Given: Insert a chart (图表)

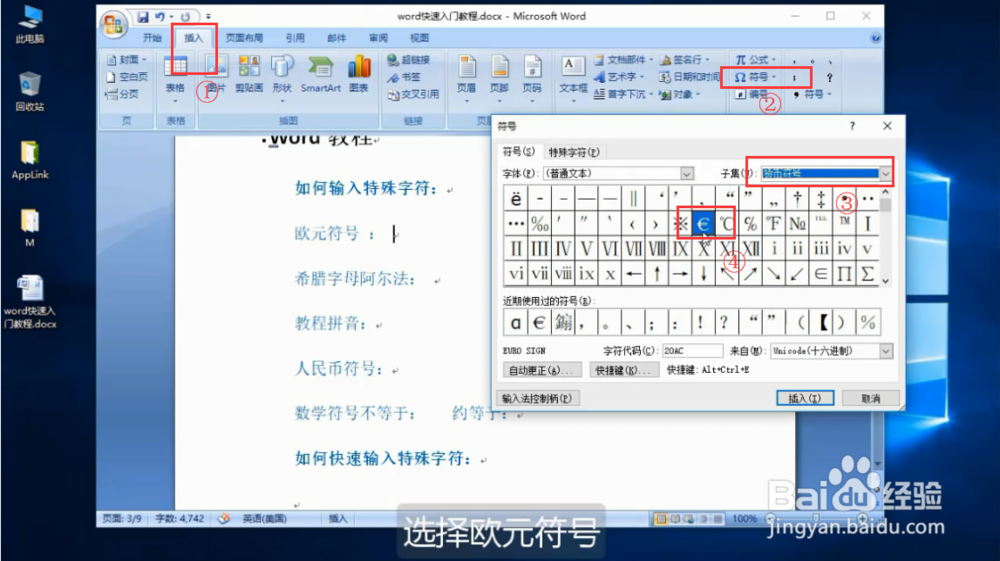Looking at the screenshot, I should [359, 75].
